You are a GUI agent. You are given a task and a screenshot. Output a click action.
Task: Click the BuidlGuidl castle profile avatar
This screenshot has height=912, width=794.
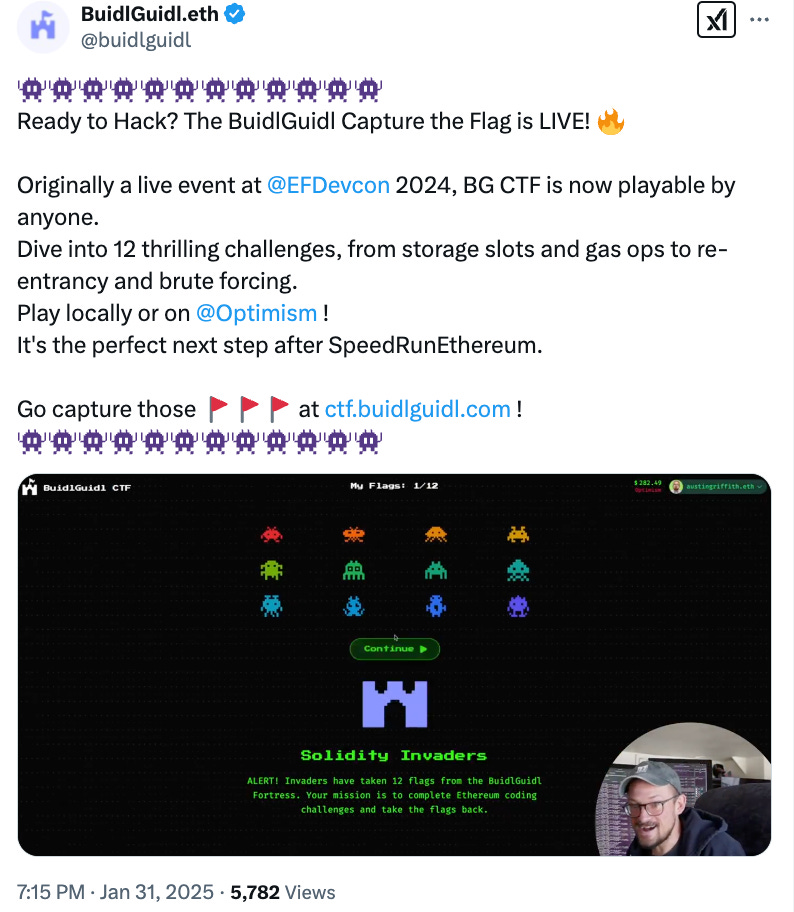pos(43,27)
